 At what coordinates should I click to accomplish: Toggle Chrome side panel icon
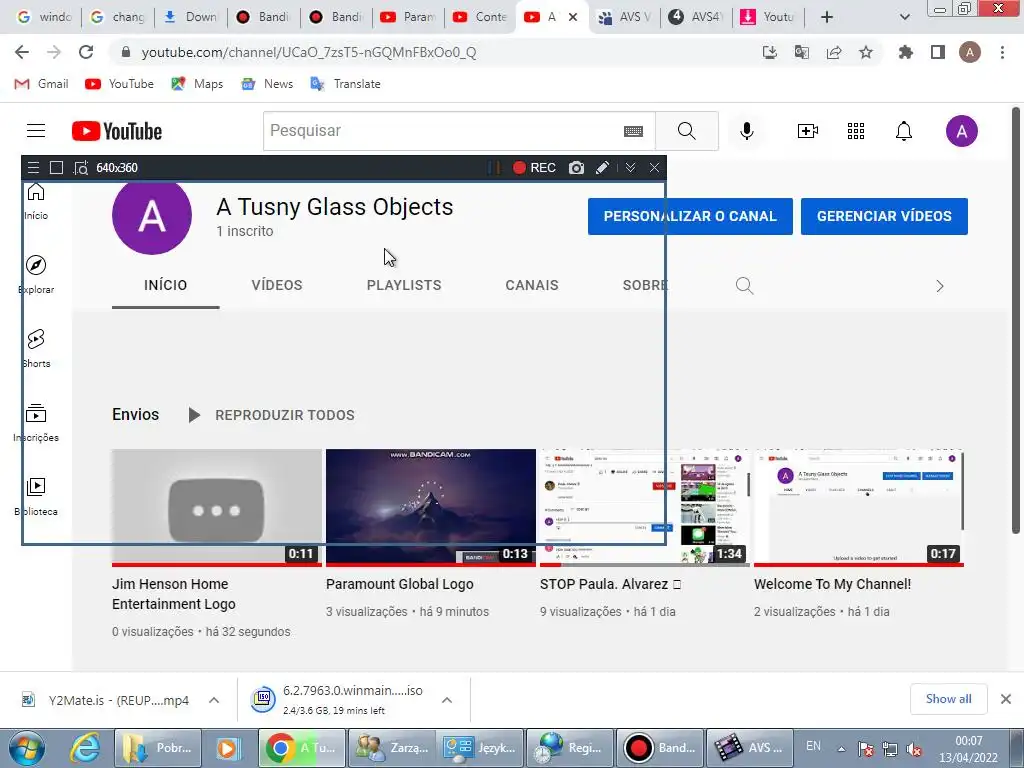click(937, 52)
